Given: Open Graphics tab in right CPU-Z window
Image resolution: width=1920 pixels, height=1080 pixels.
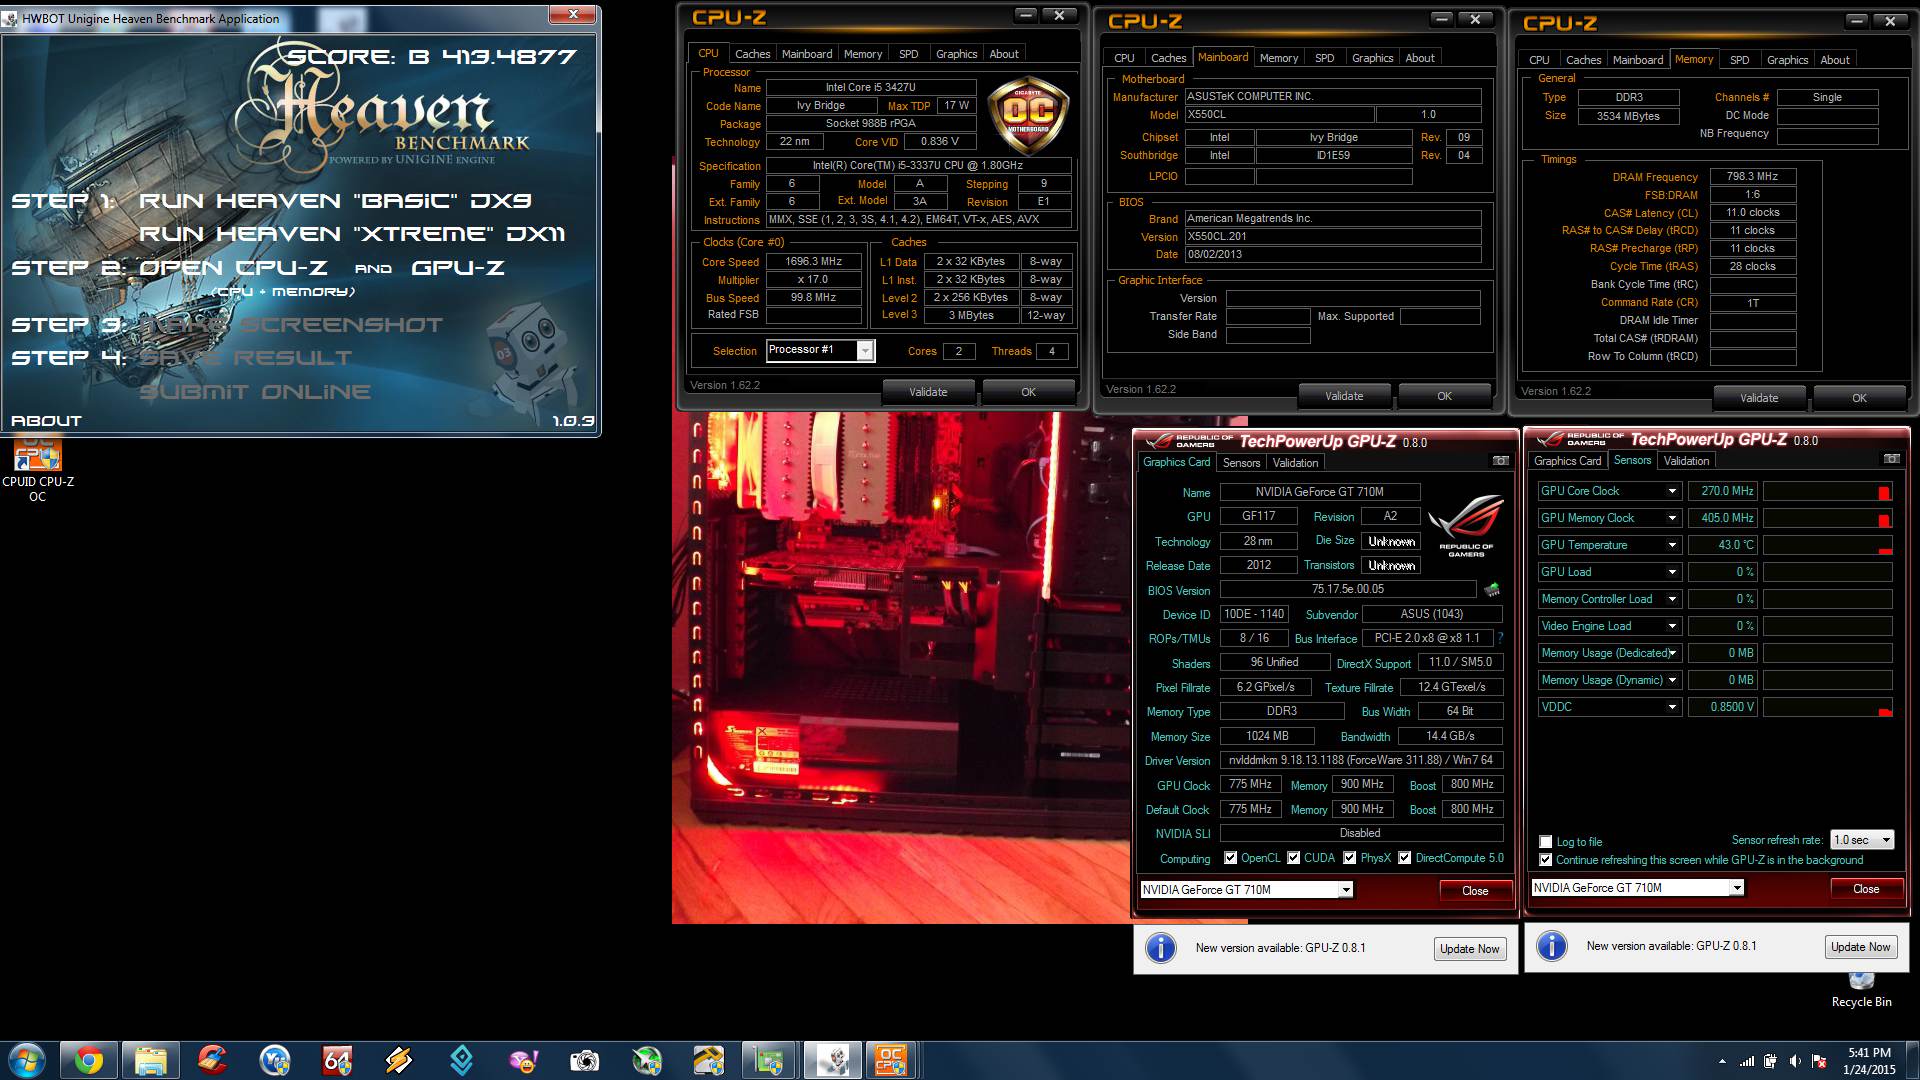Looking at the screenshot, I should (x=1787, y=60).
